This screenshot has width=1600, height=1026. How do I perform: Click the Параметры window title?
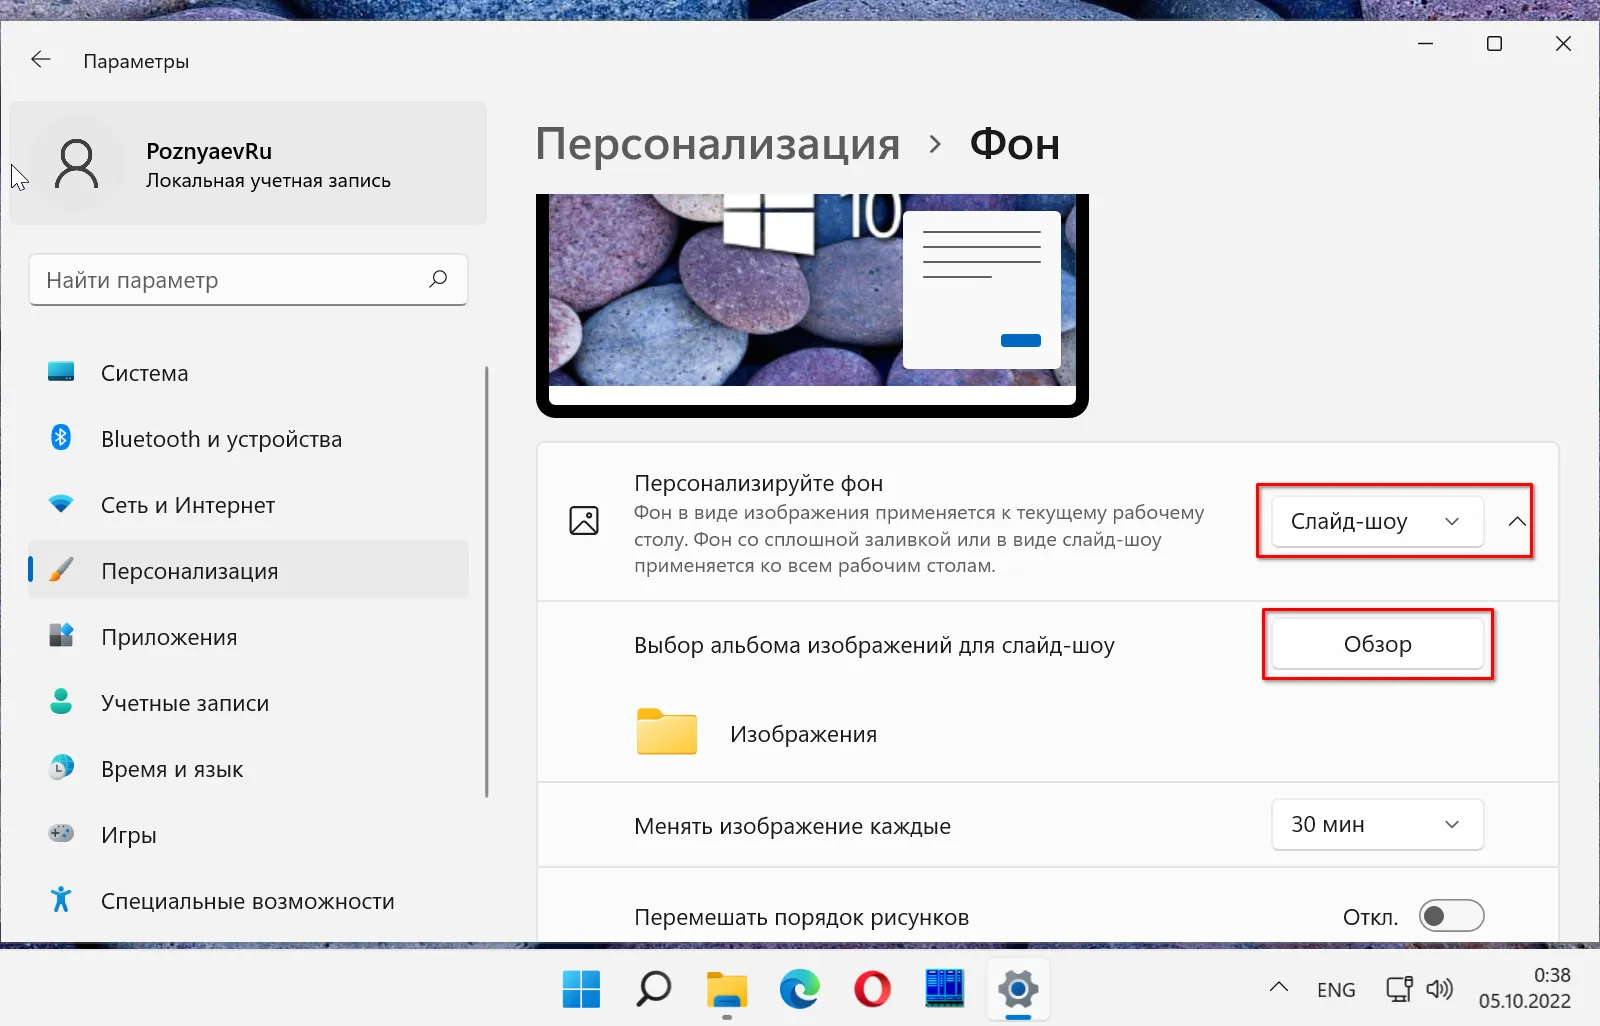[136, 61]
